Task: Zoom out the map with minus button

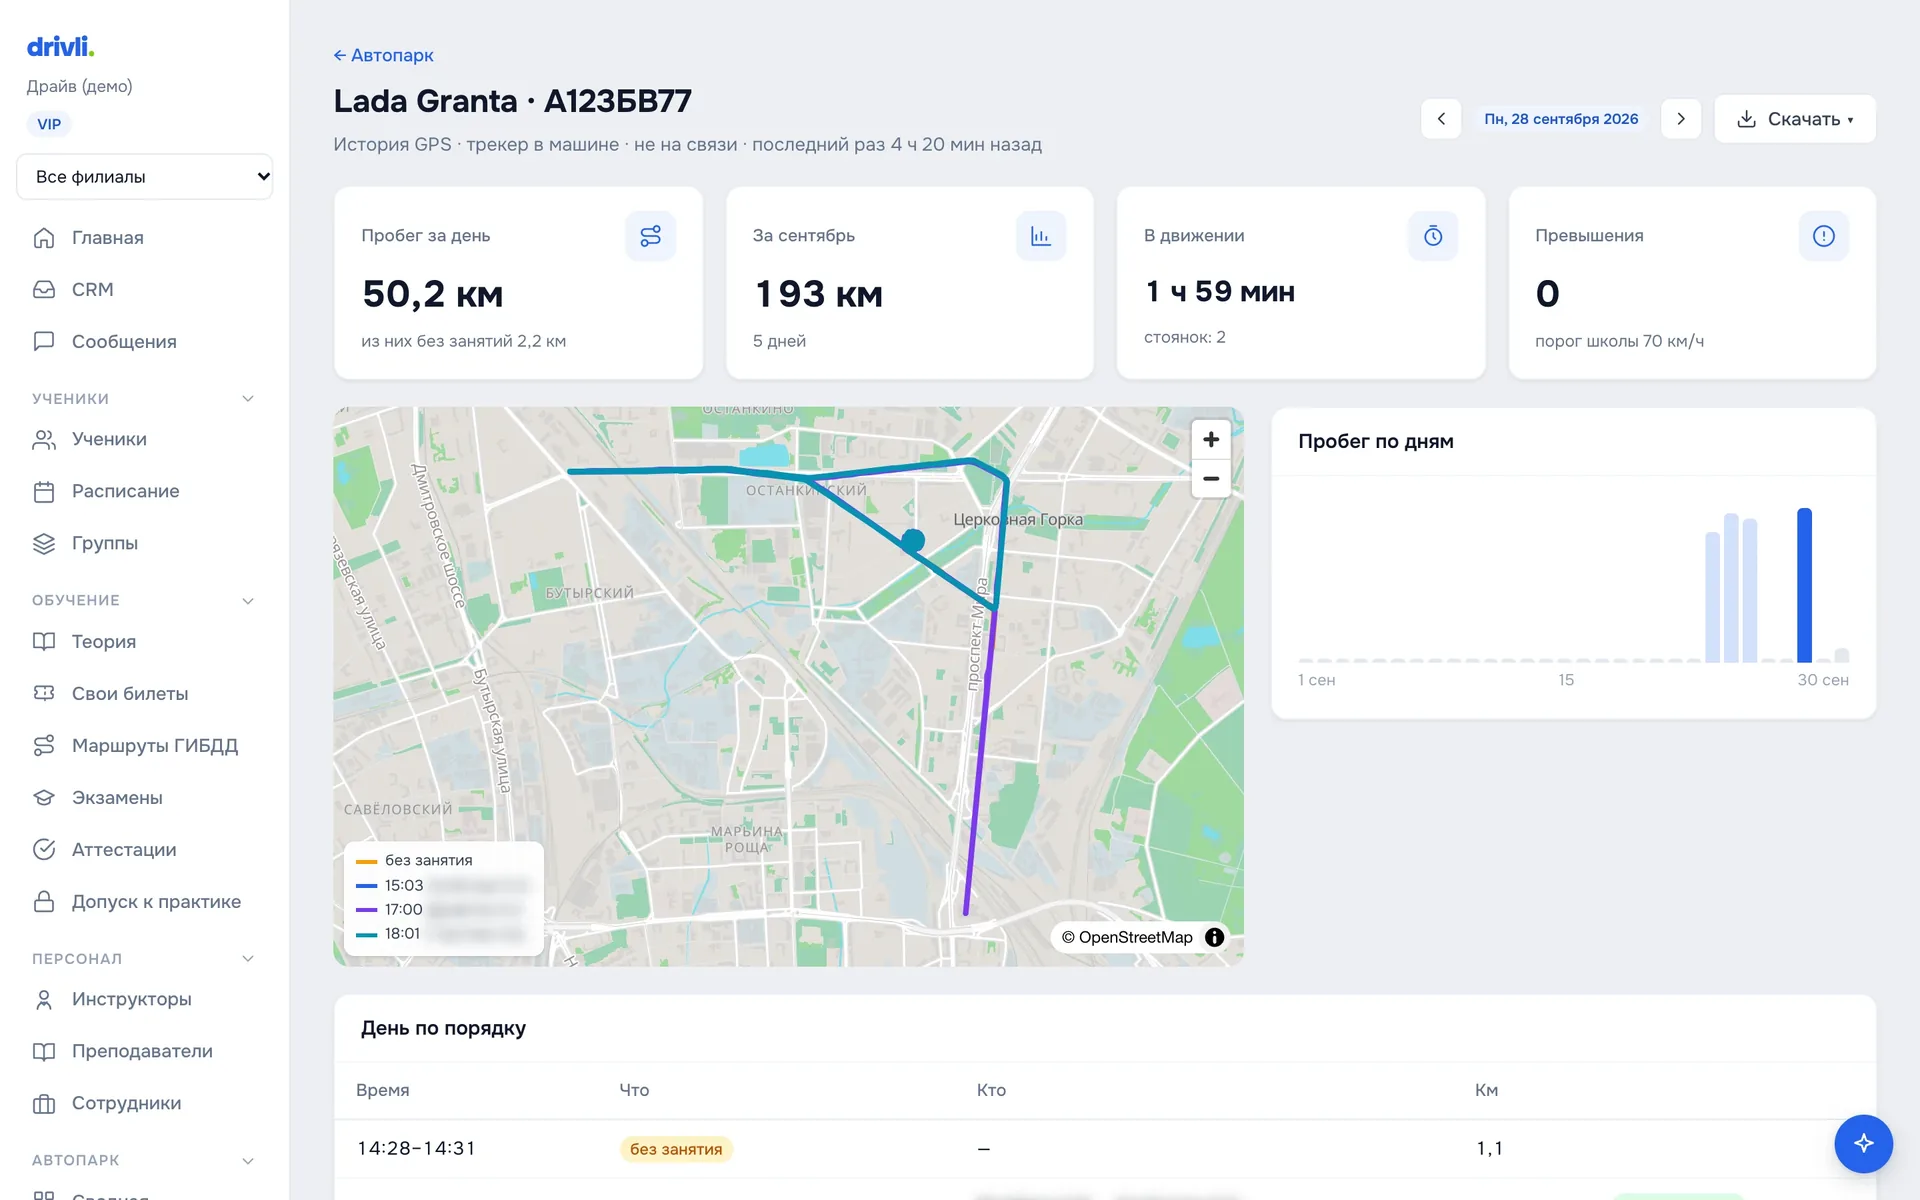Action: (x=1211, y=479)
